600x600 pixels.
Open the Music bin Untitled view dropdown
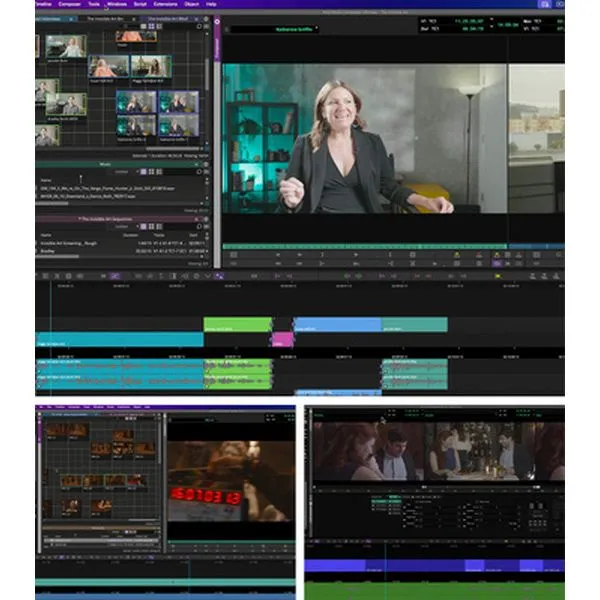coord(126,172)
